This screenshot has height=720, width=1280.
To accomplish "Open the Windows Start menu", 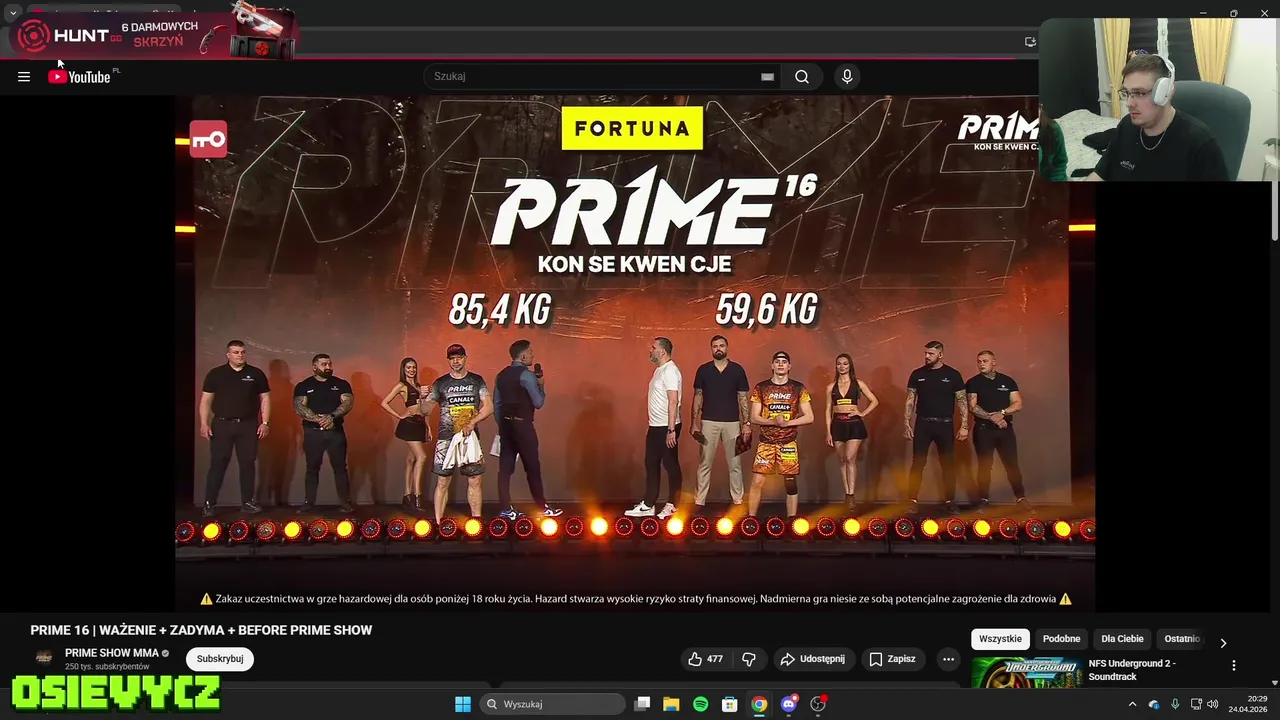I will coord(462,704).
